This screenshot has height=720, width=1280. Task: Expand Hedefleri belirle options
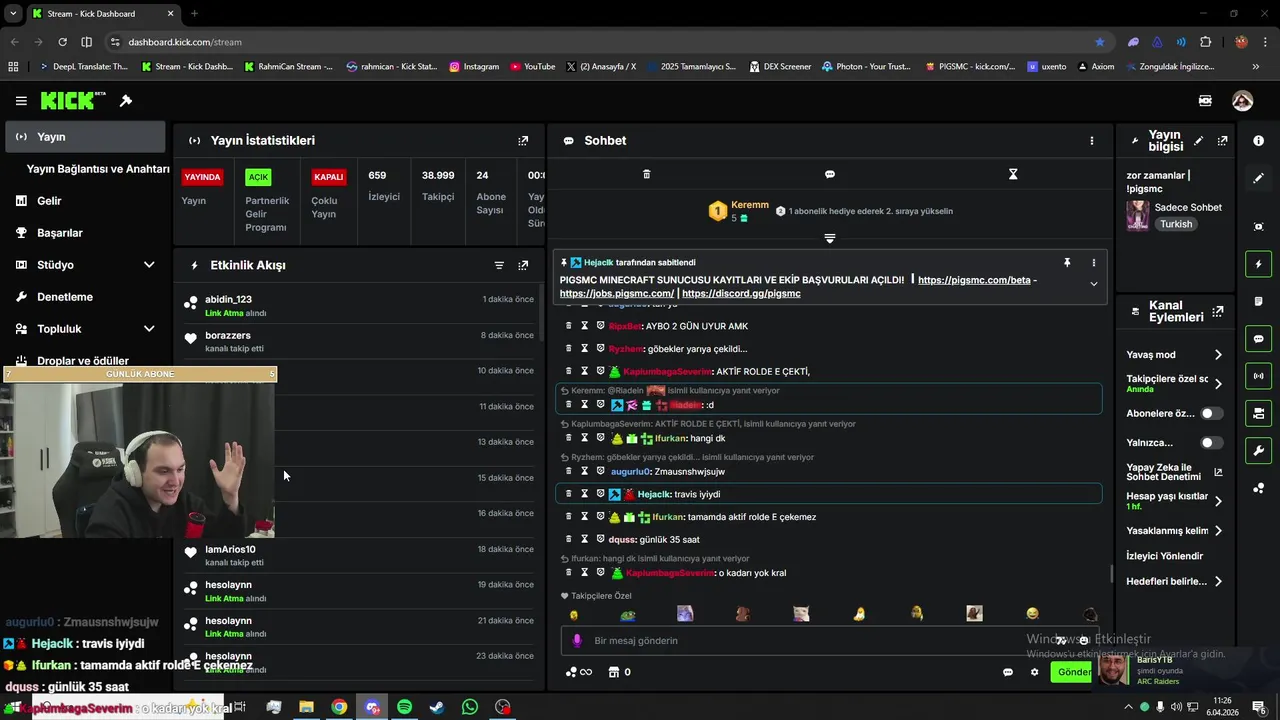(1218, 581)
